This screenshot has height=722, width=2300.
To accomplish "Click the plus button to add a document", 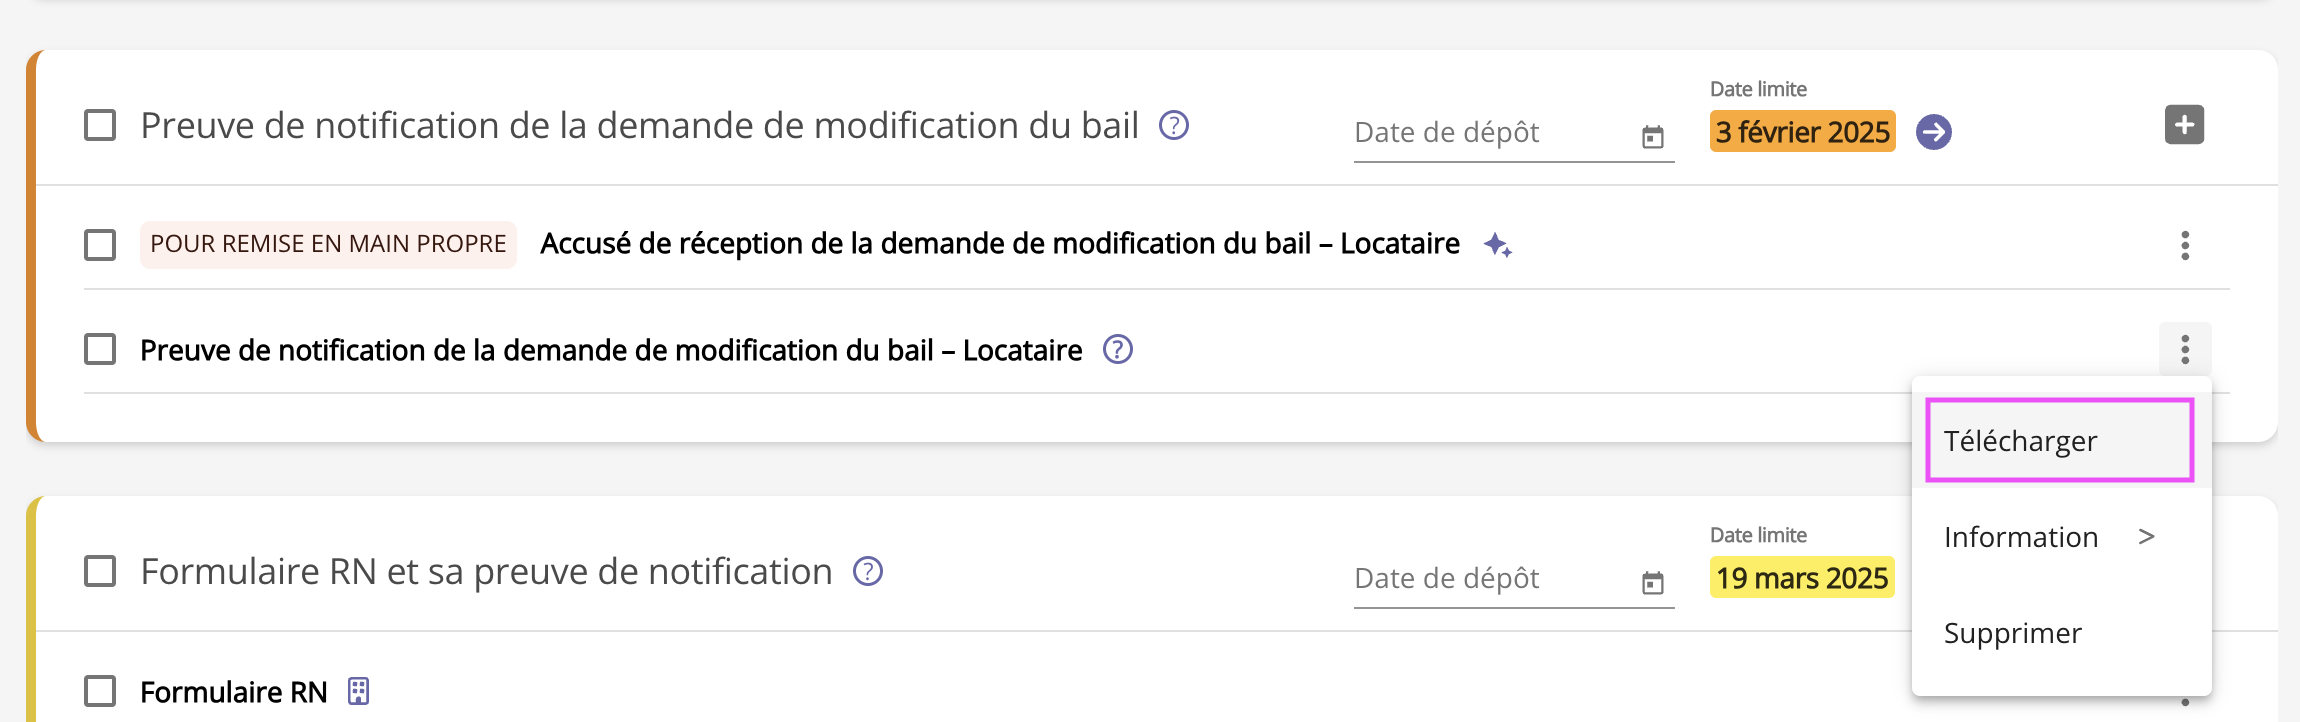I will click(x=2184, y=125).
